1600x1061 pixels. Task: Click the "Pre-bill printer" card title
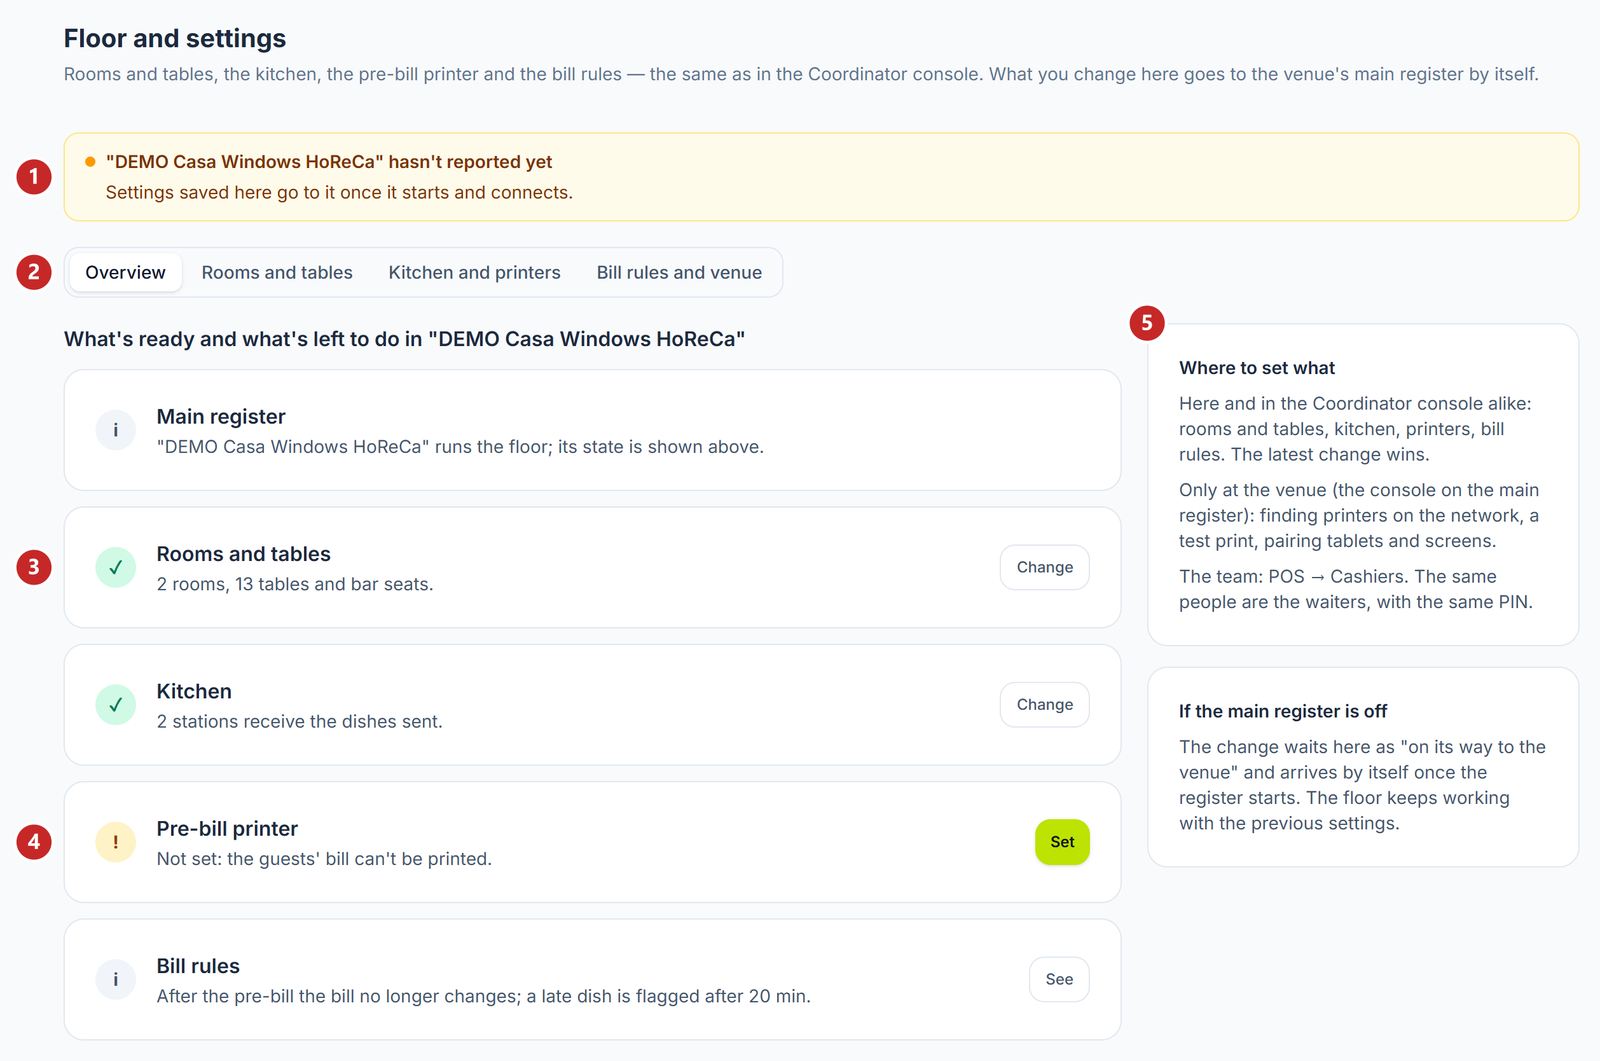[227, 829]
